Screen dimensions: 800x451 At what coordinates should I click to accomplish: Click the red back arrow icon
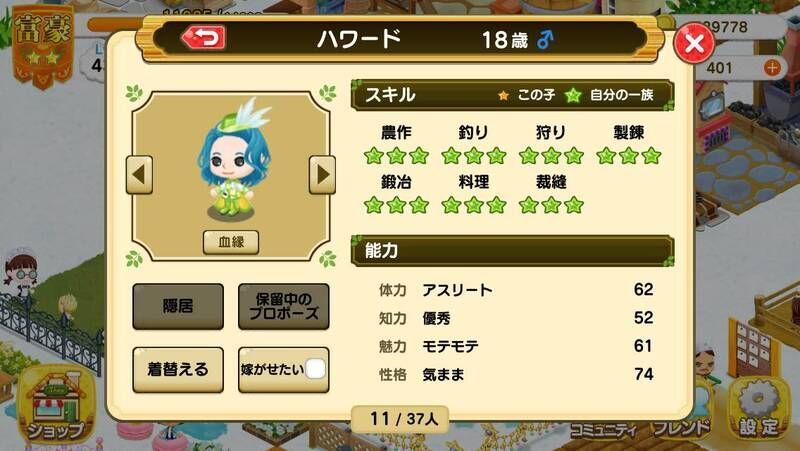pyautogui.click(x=204, y=38)
